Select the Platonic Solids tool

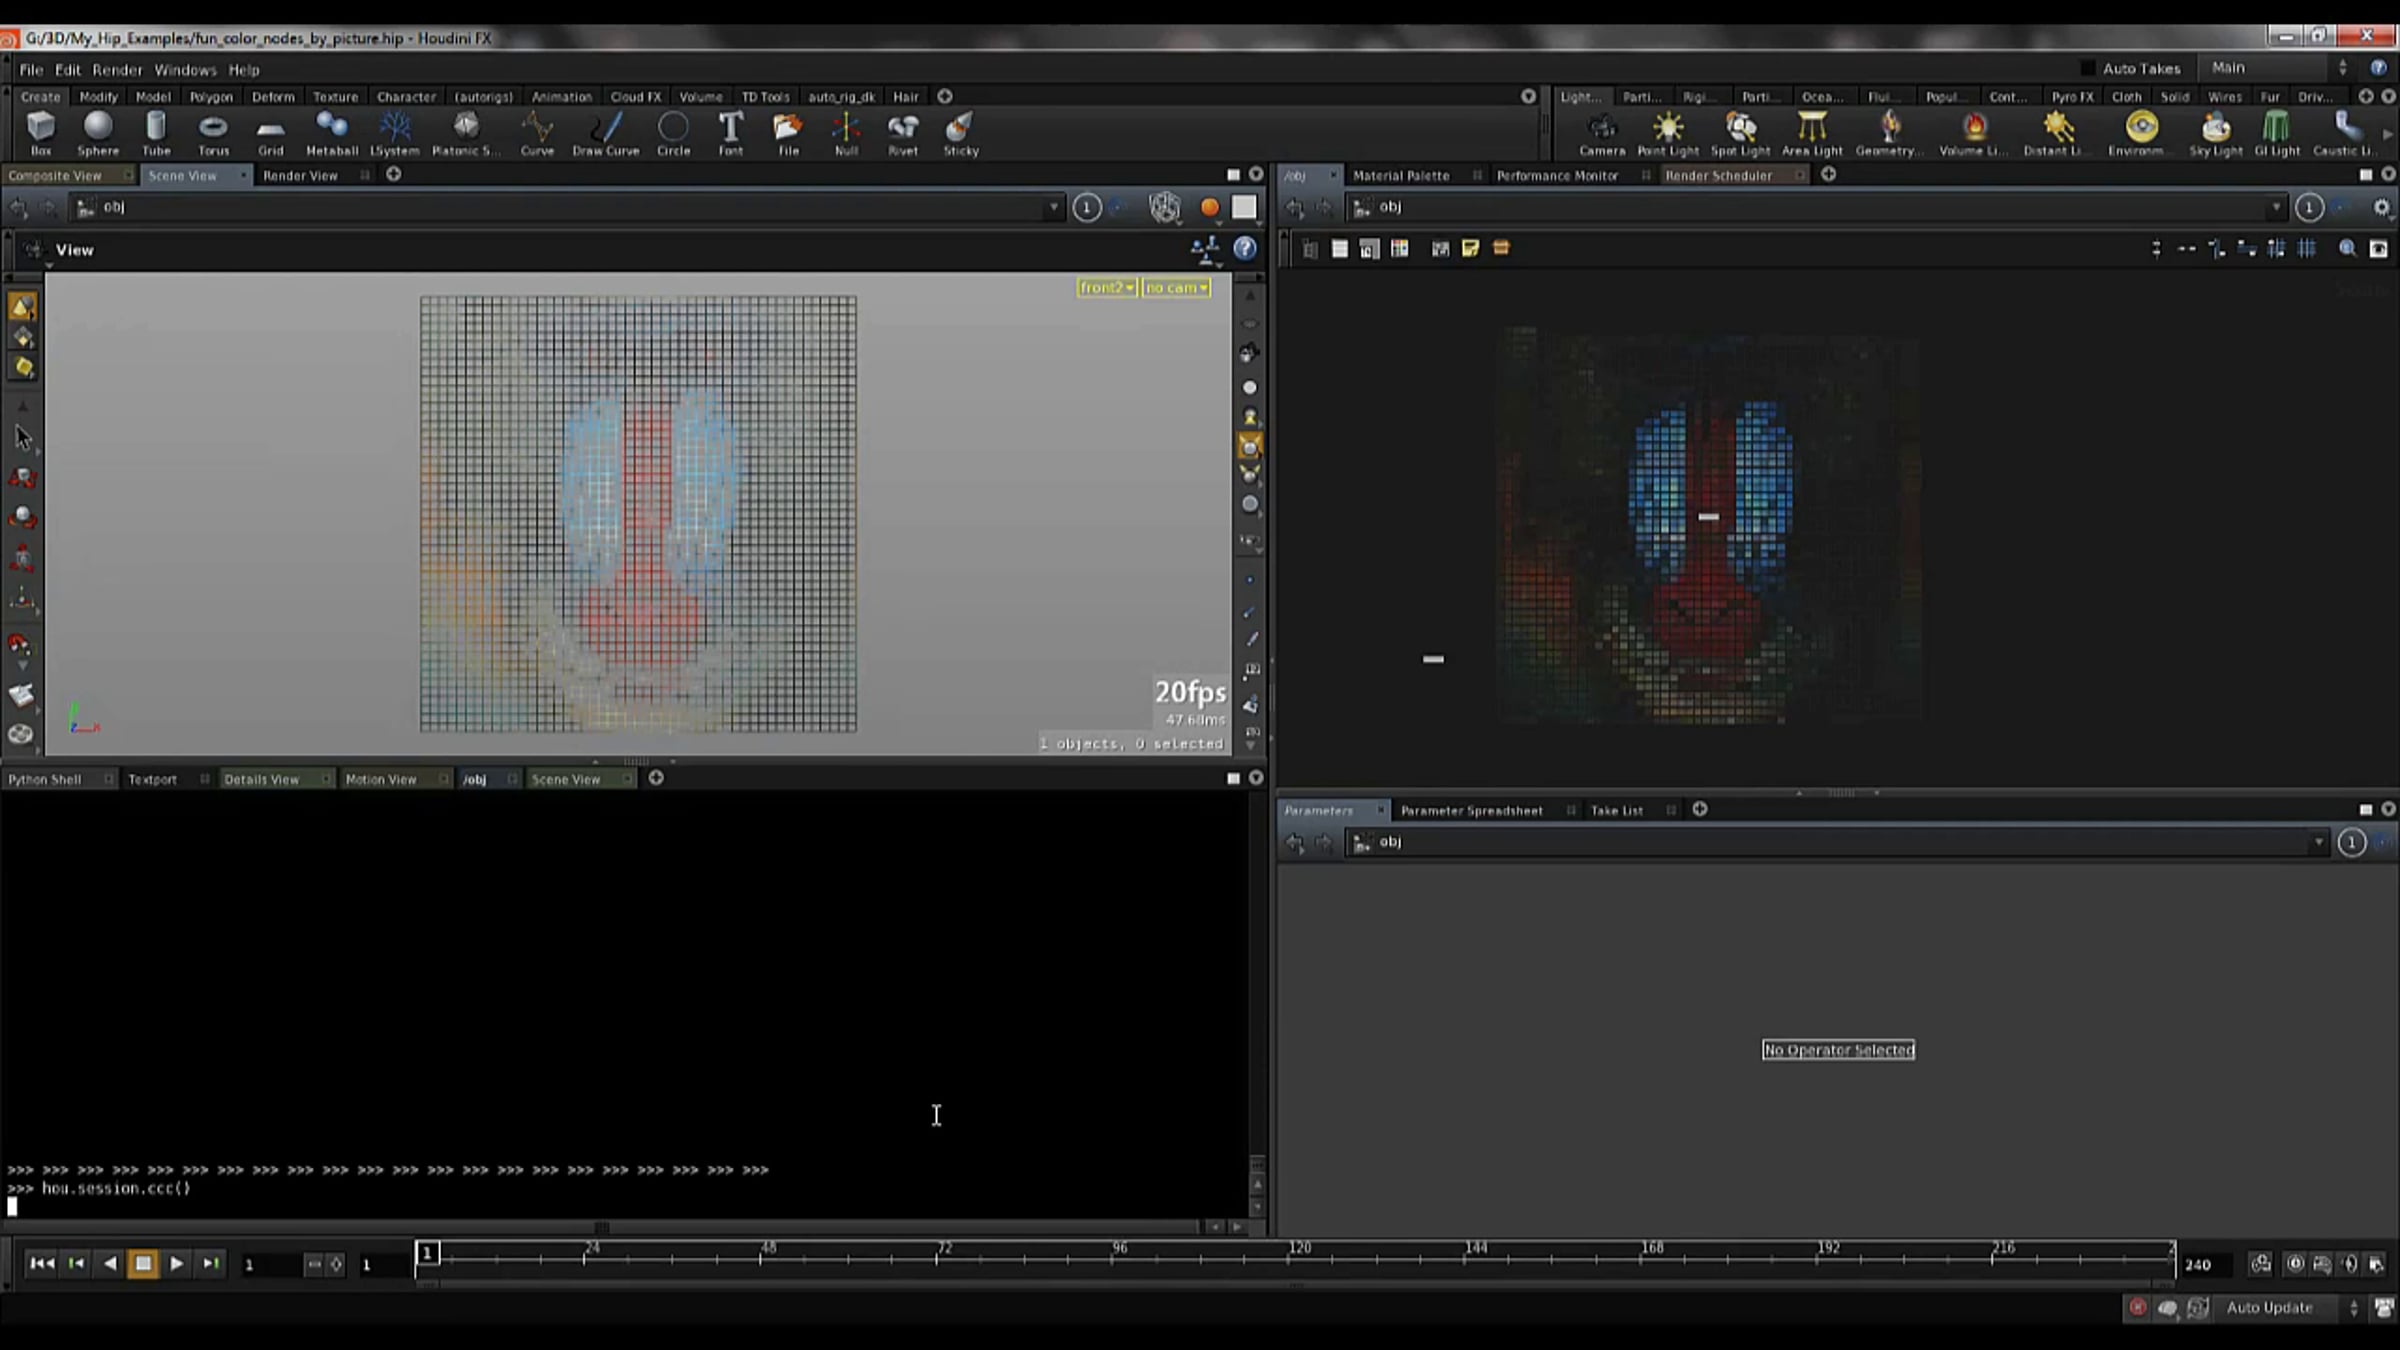coord(466,133)
